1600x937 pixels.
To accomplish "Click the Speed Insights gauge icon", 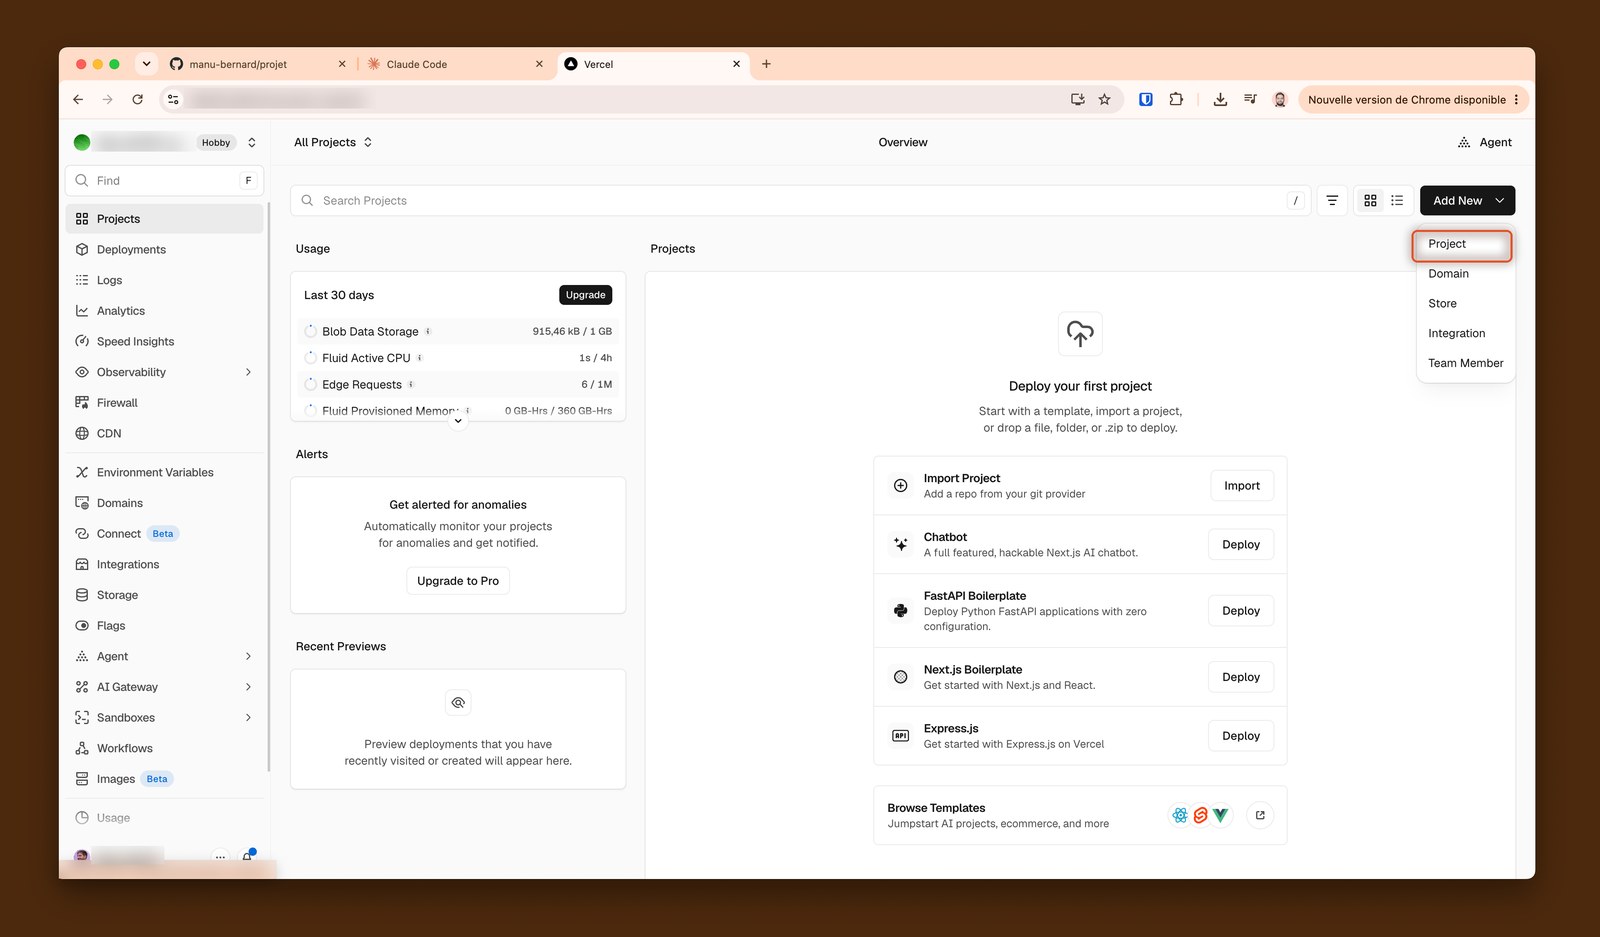I will pyautogui.click(x=82, y=342).
